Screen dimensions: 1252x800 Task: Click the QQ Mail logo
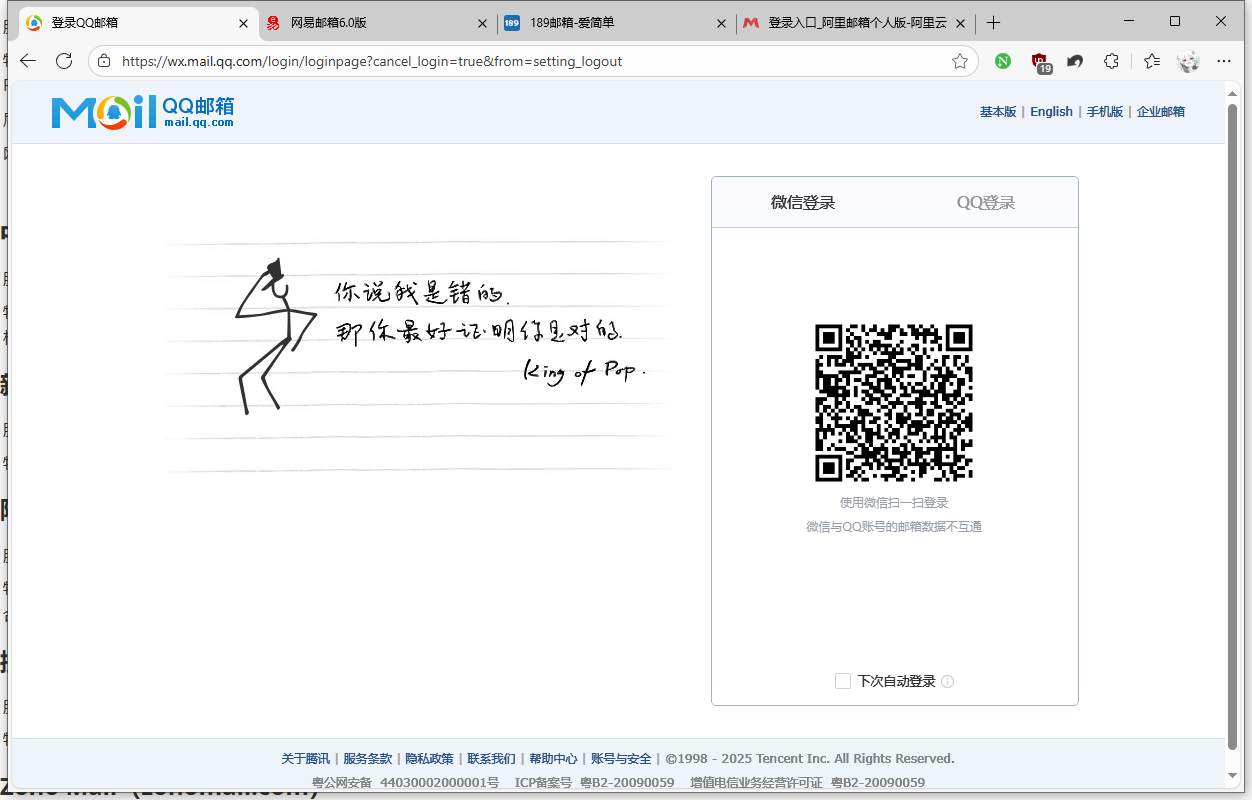click(142, 112)
